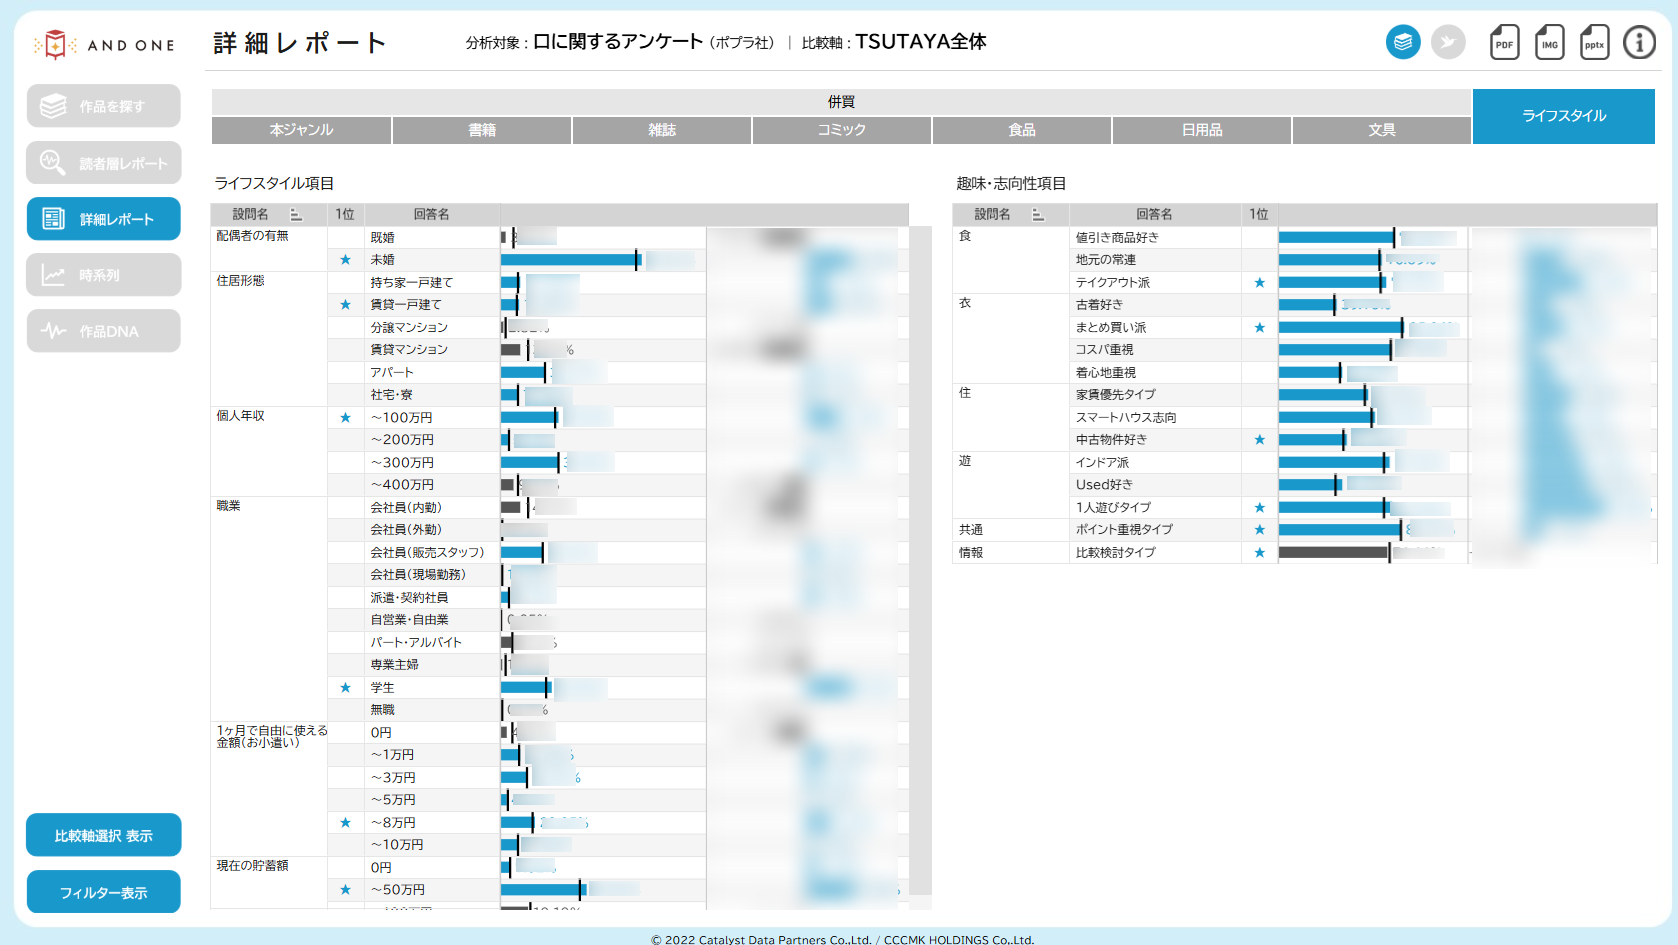Open the information icon
Viewport: 1678px width, 945px height.
point(1639,42)
